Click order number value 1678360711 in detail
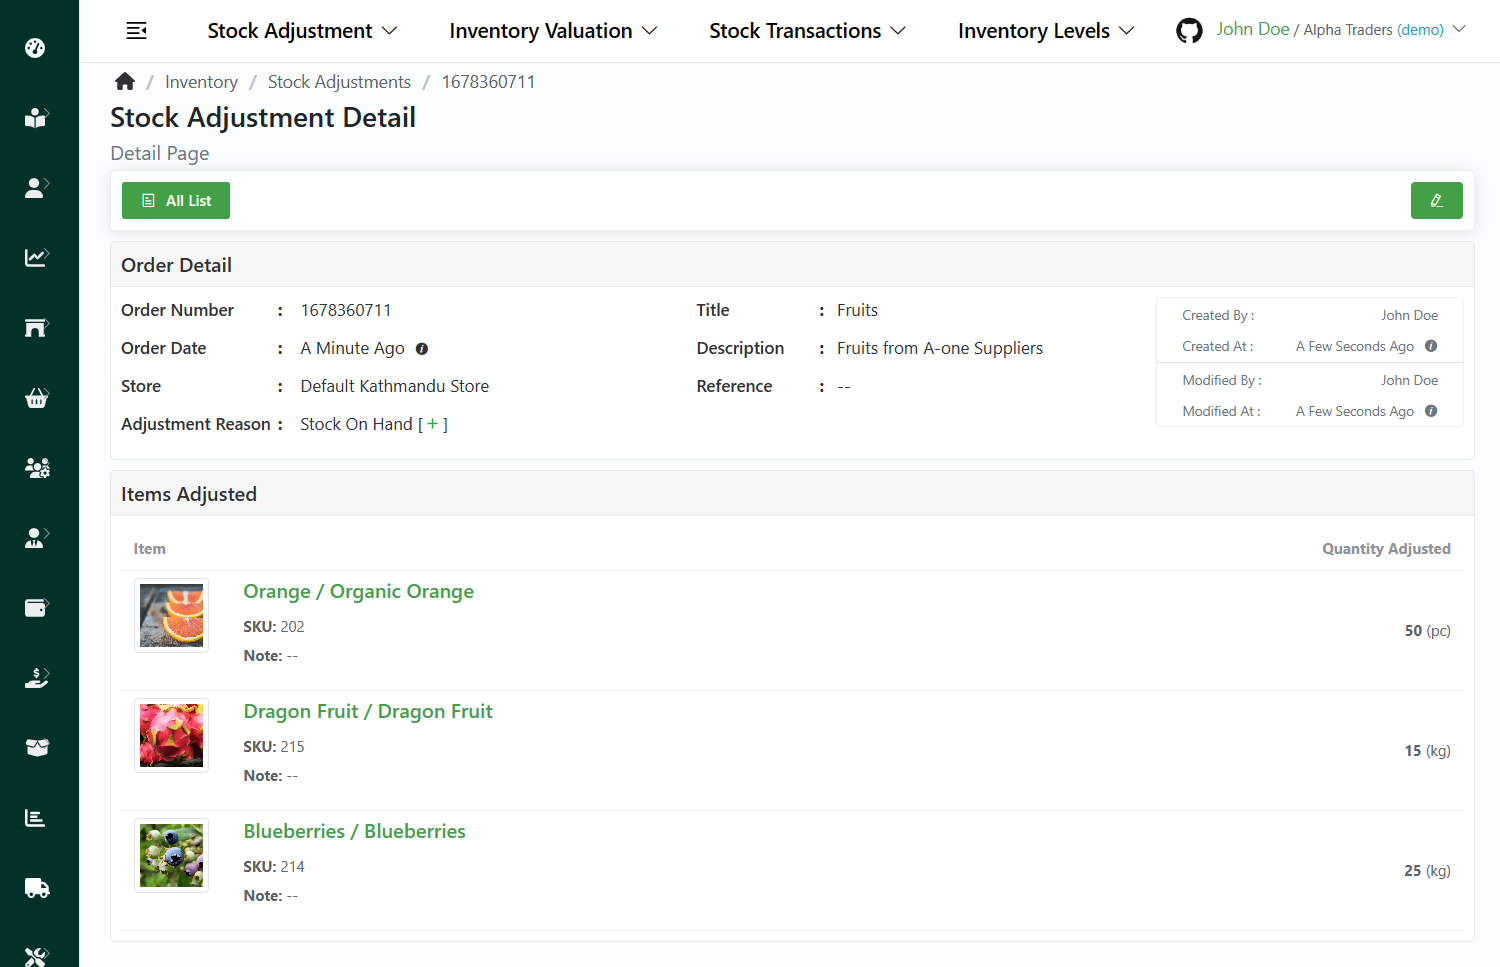The width and height of the screenshot is (1500, 967). (x=345, y=310)
